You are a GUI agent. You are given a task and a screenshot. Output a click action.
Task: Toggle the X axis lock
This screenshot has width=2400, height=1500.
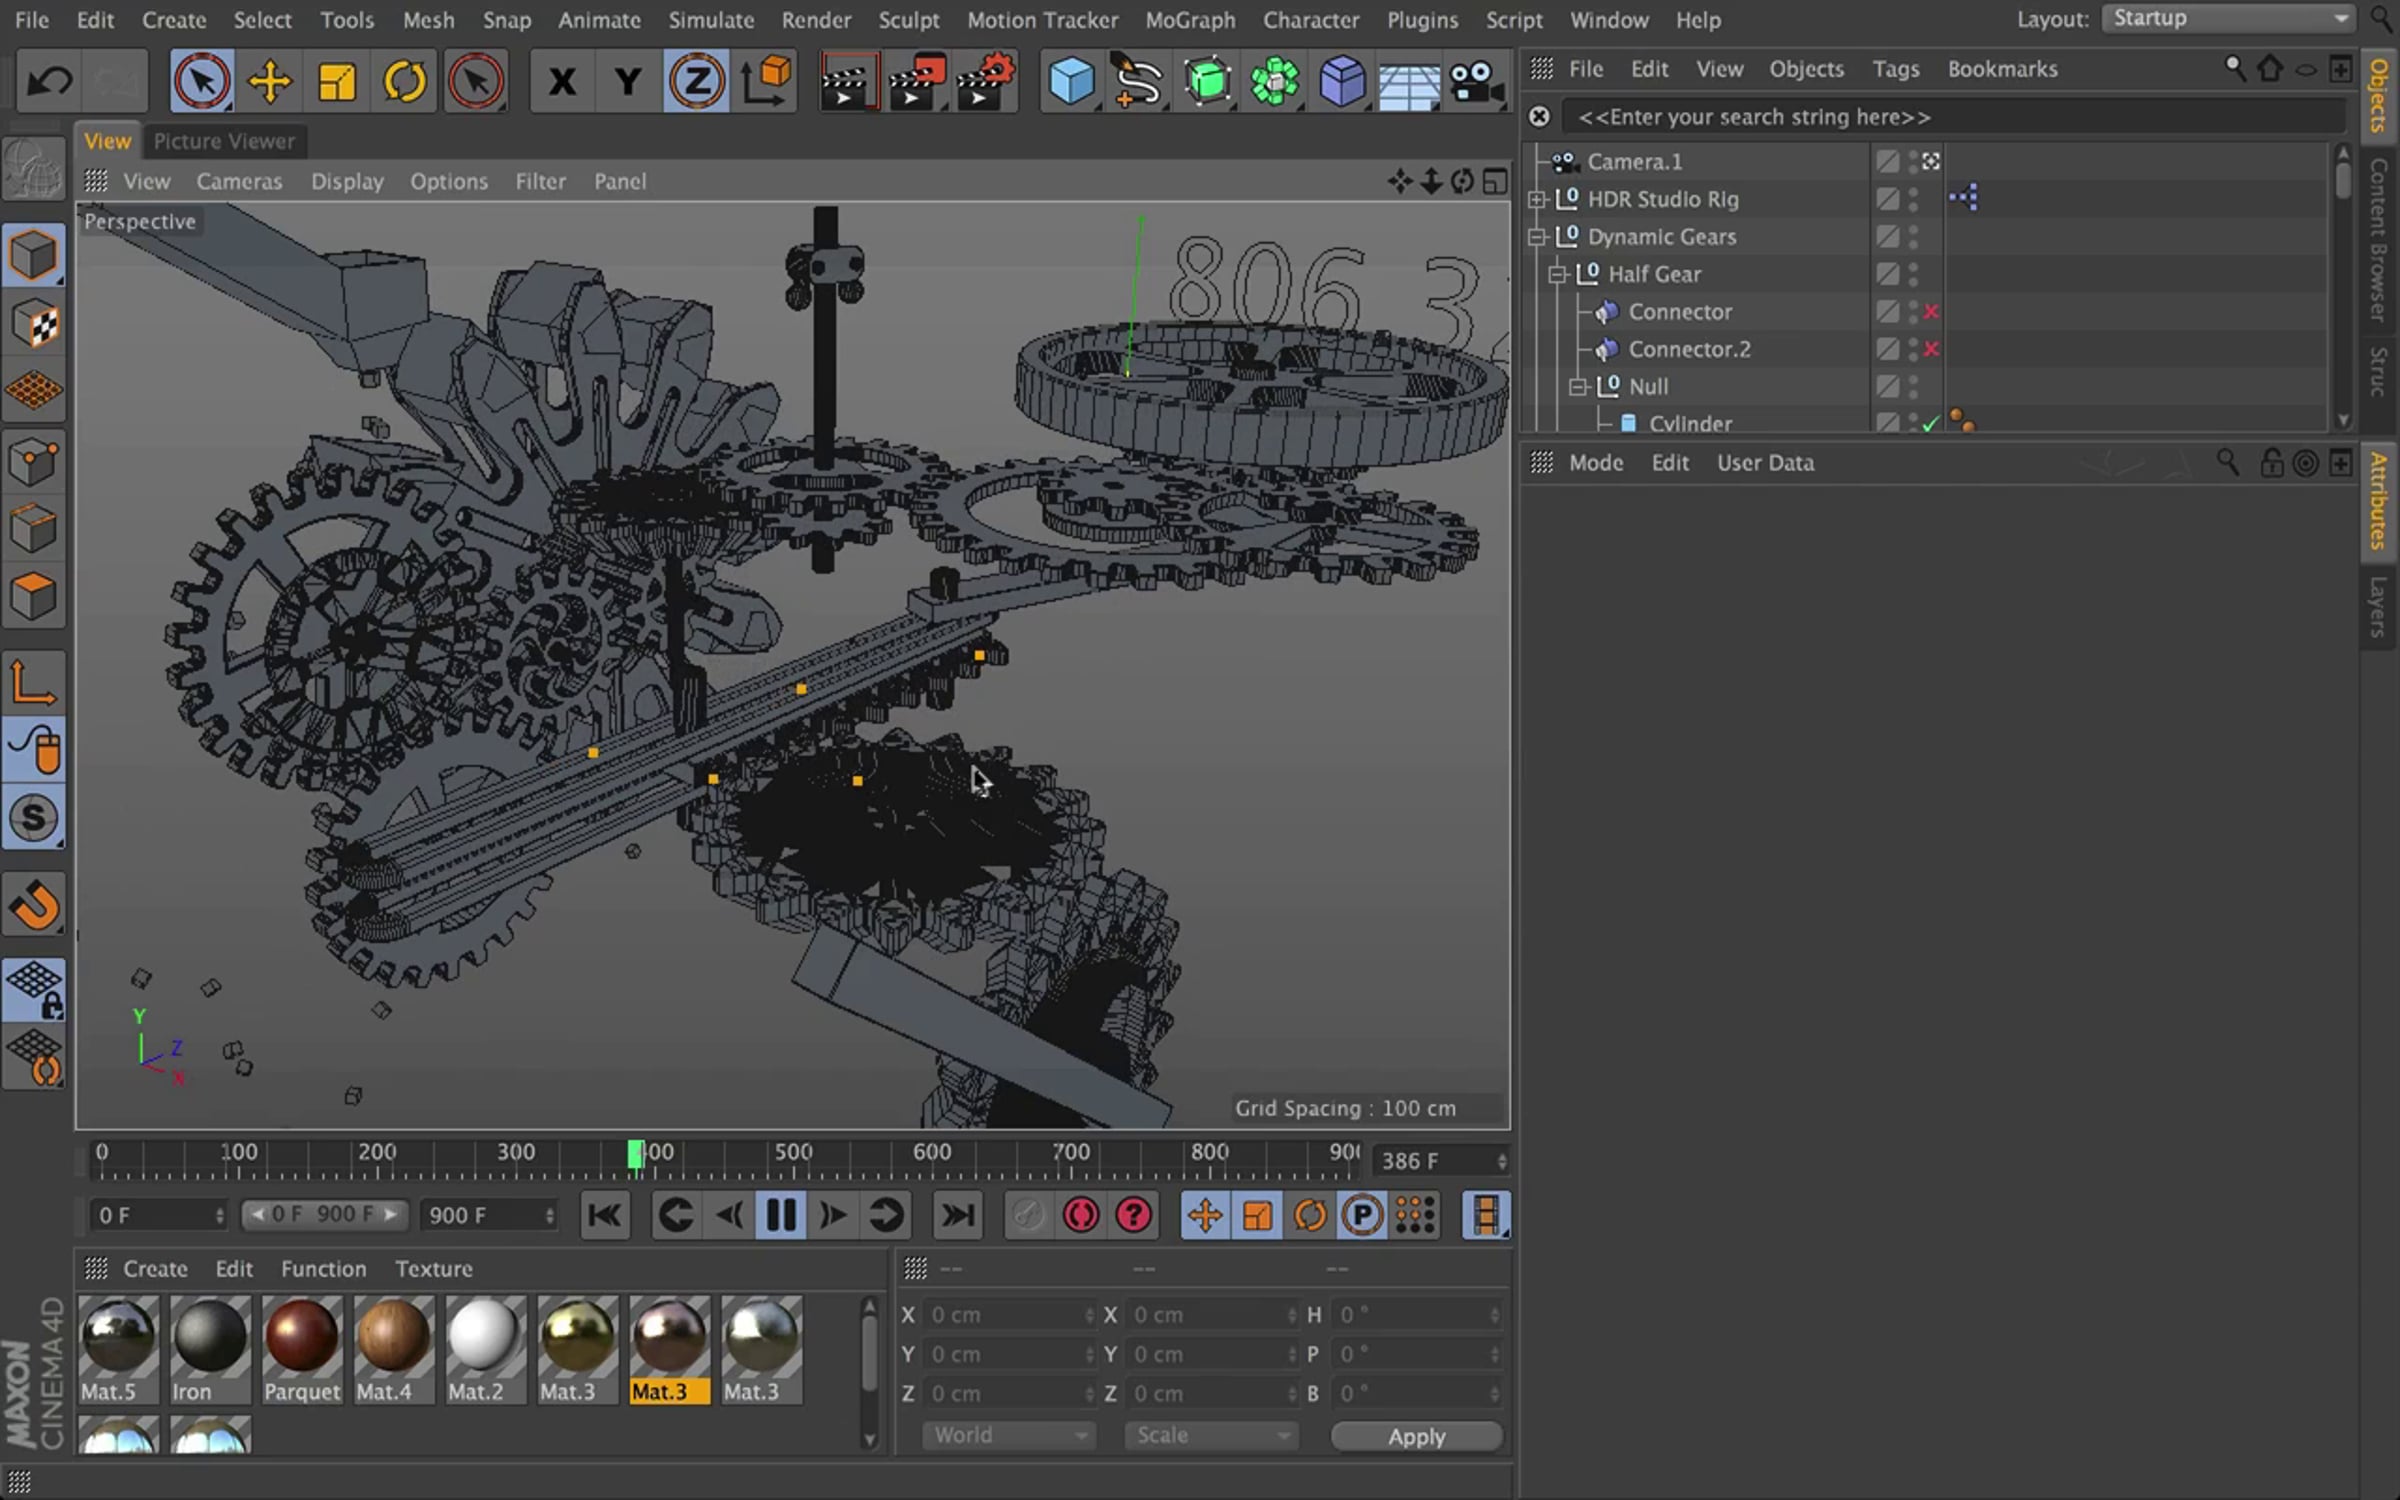[x=562, y=80]
